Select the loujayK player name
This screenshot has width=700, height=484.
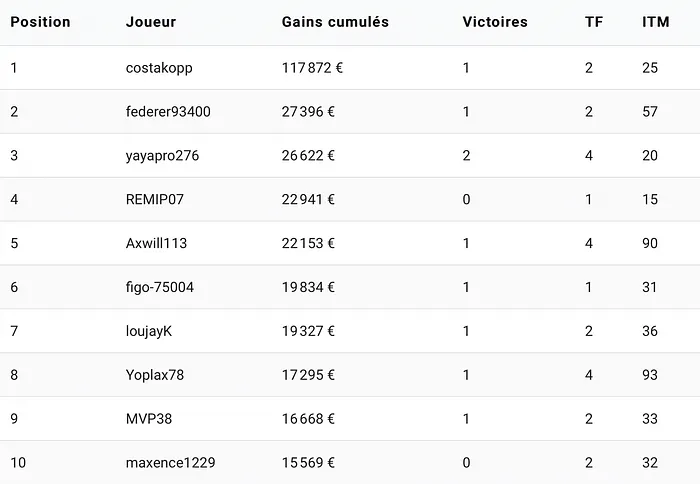[x=149, y=331]
